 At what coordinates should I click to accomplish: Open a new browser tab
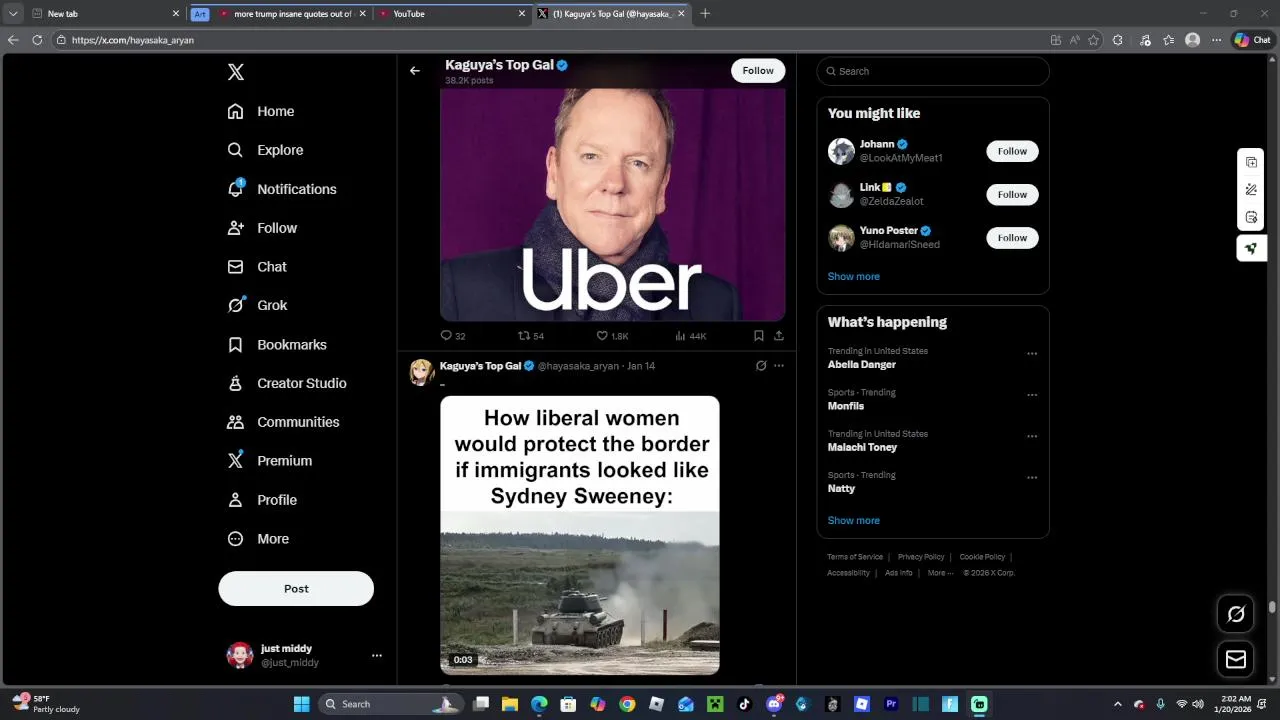[705, 14]
